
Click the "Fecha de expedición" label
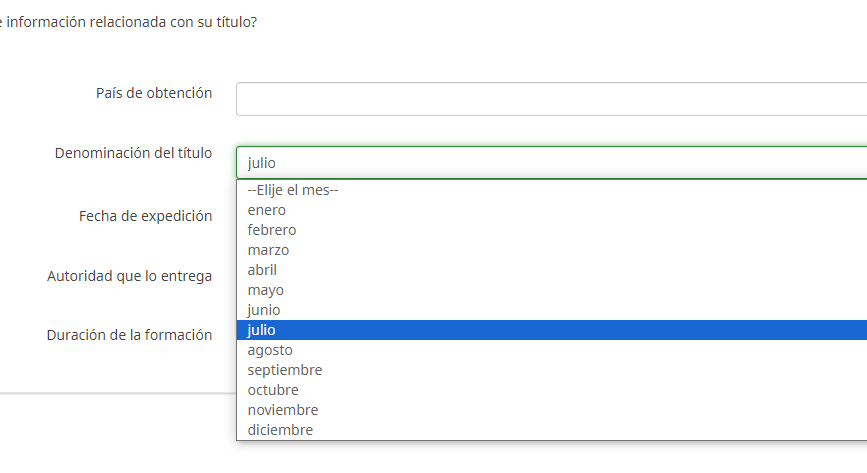145,216
